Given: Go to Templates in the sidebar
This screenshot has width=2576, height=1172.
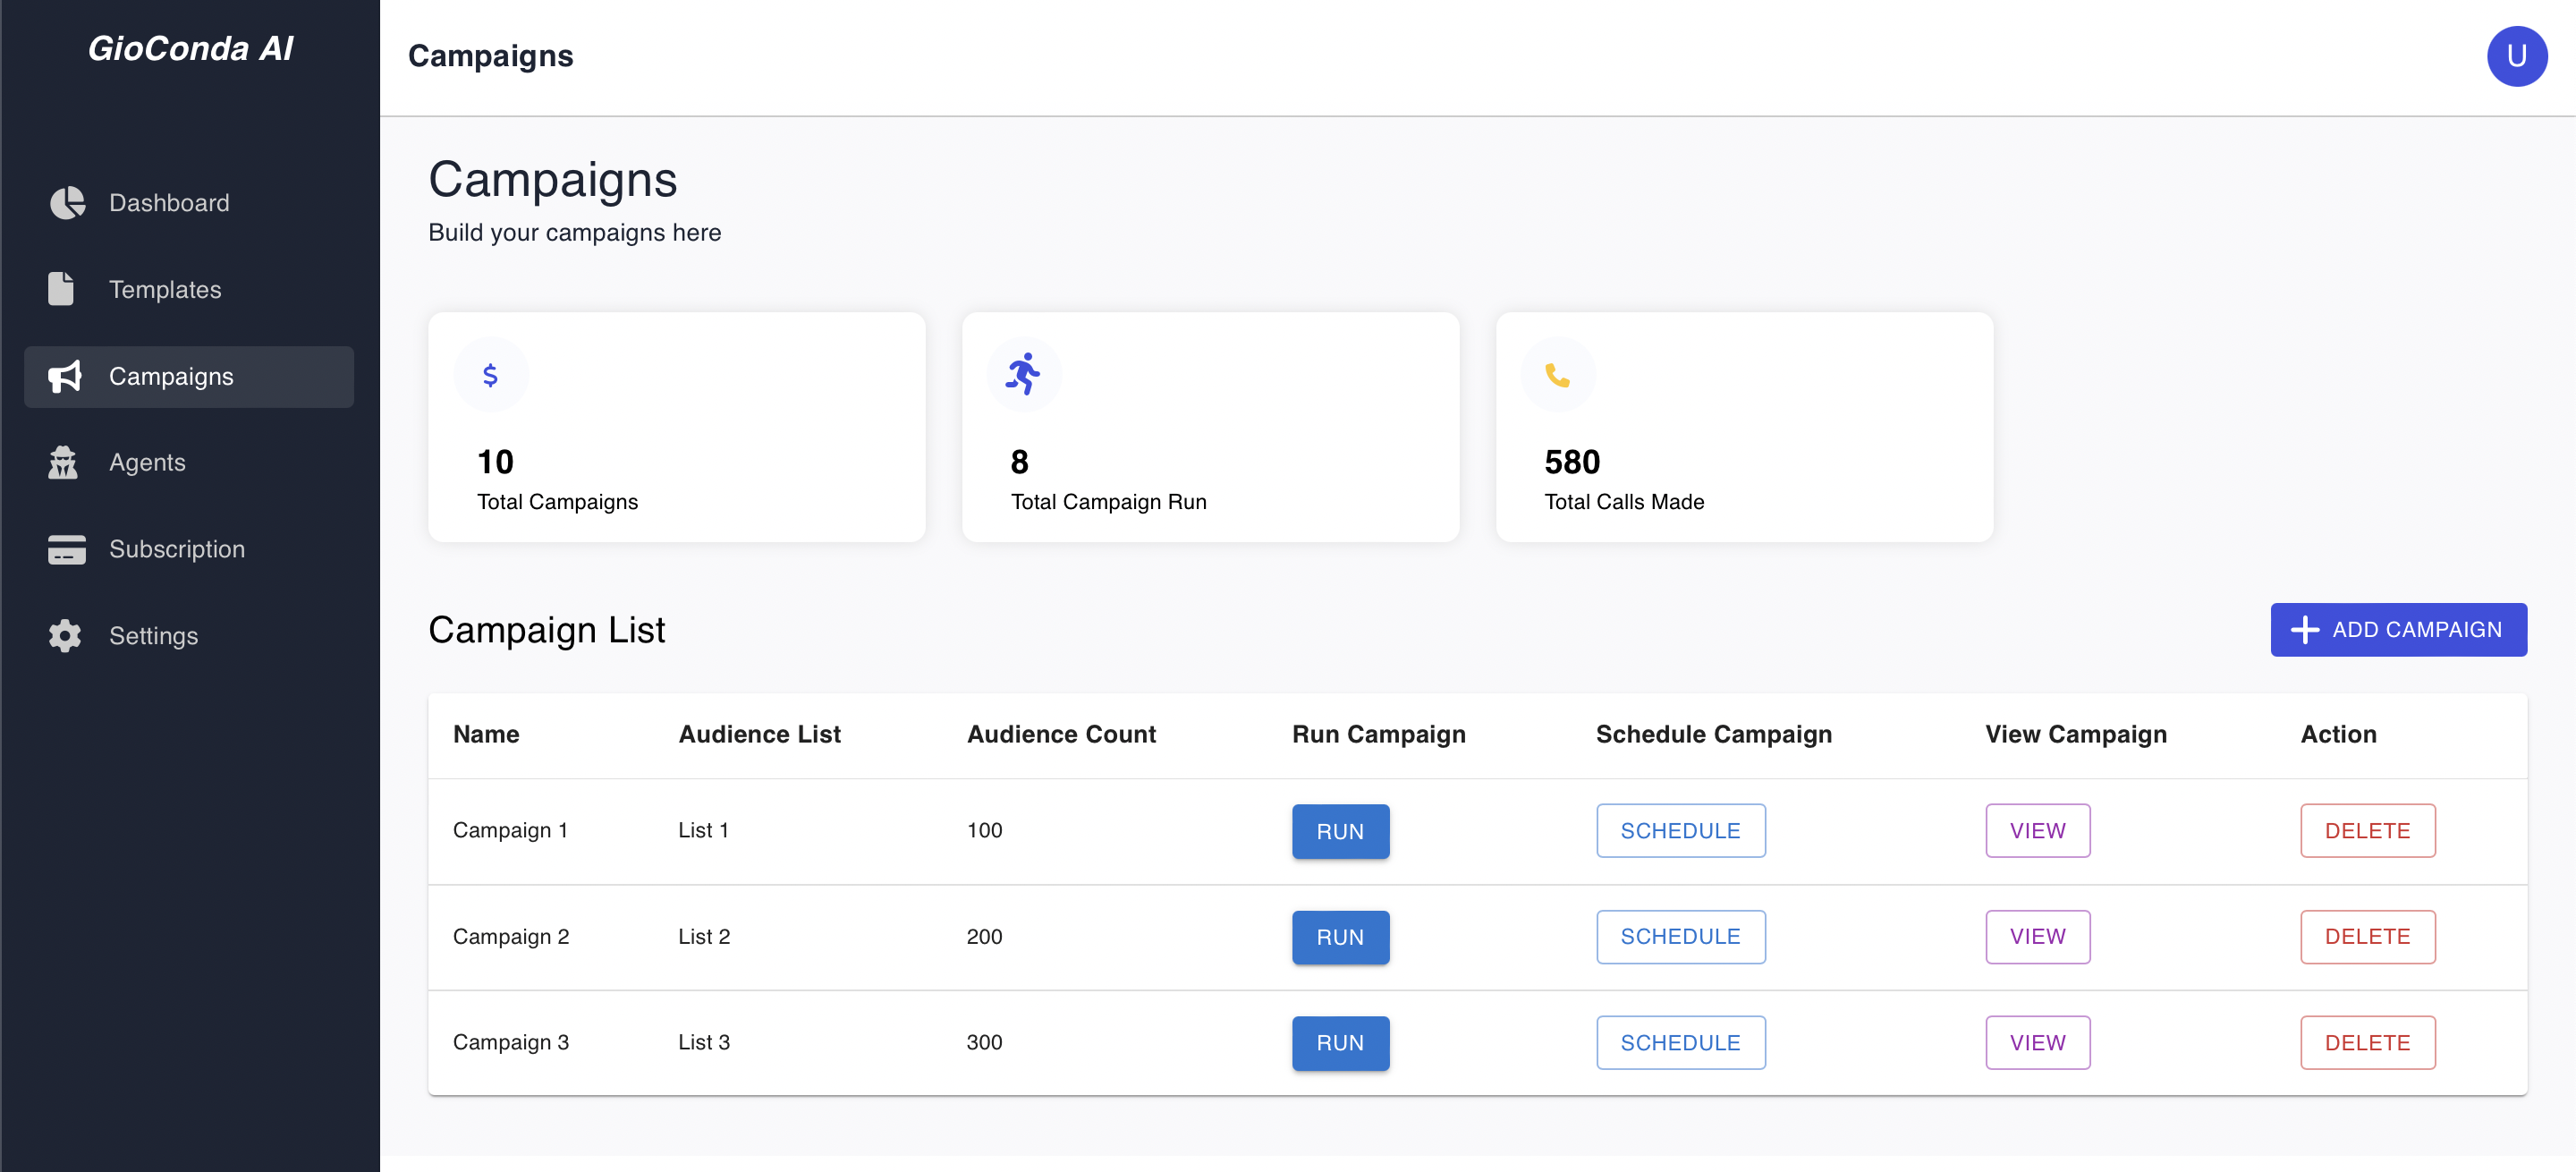Looking at the screenshot, I should (x=189, y=290).
